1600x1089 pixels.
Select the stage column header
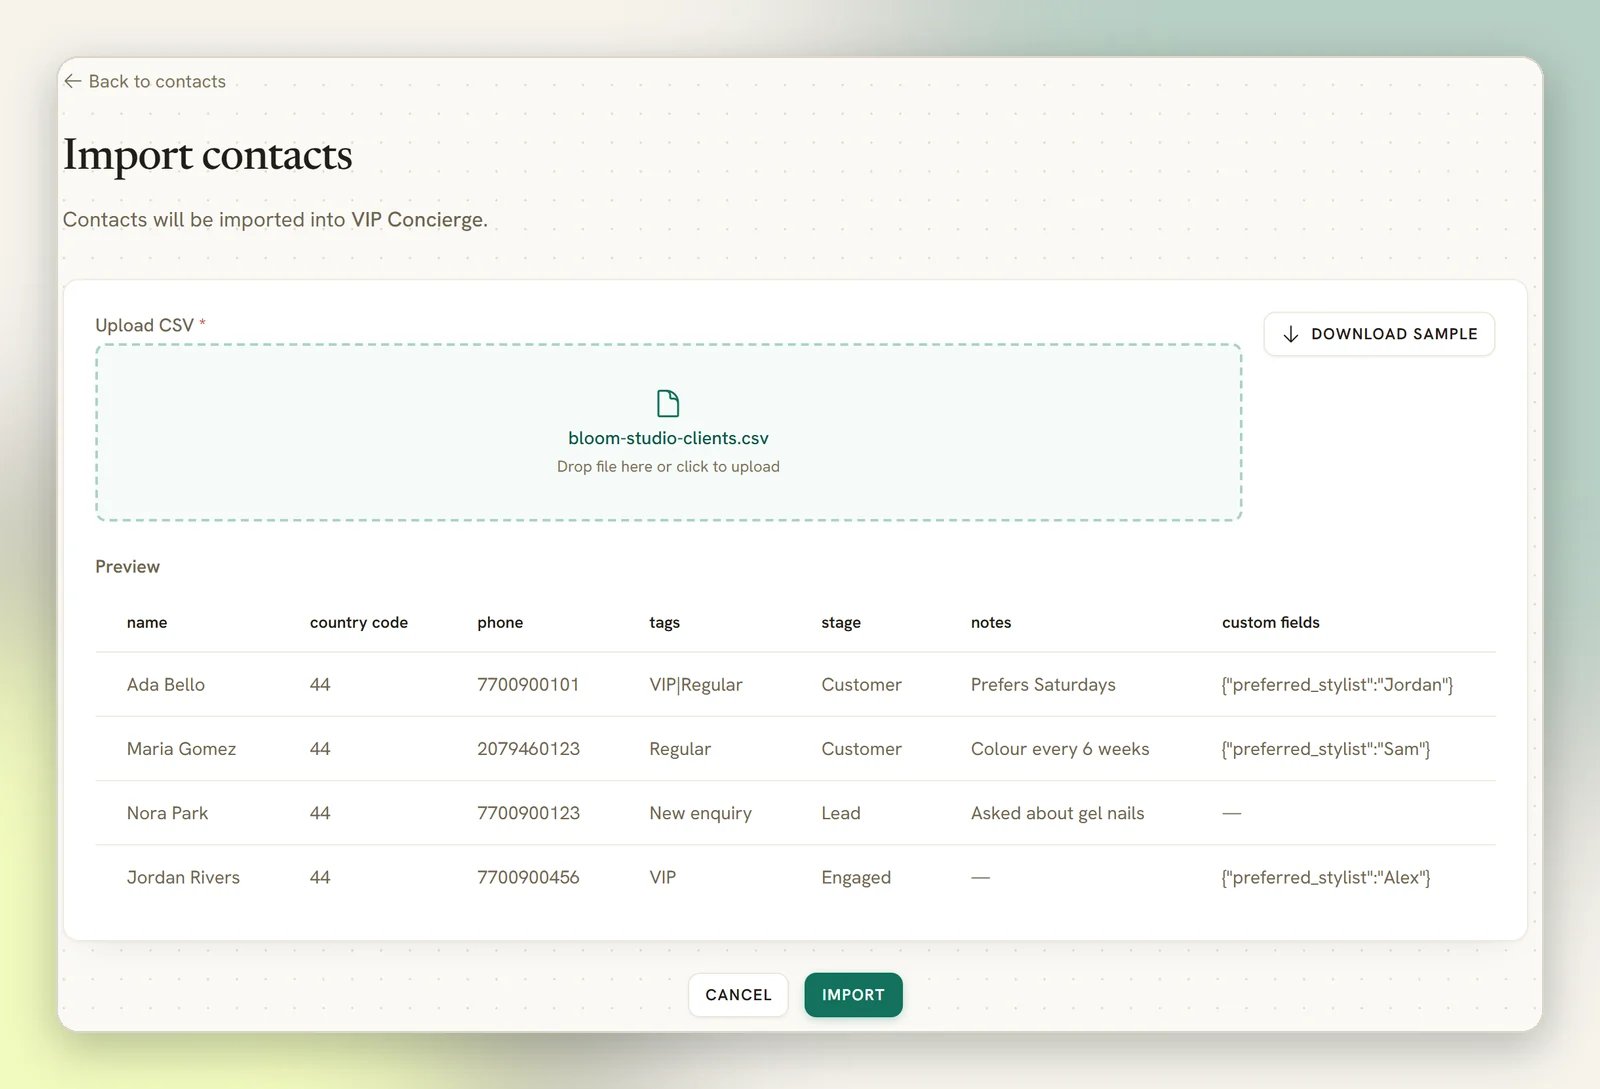pos(841,622)
